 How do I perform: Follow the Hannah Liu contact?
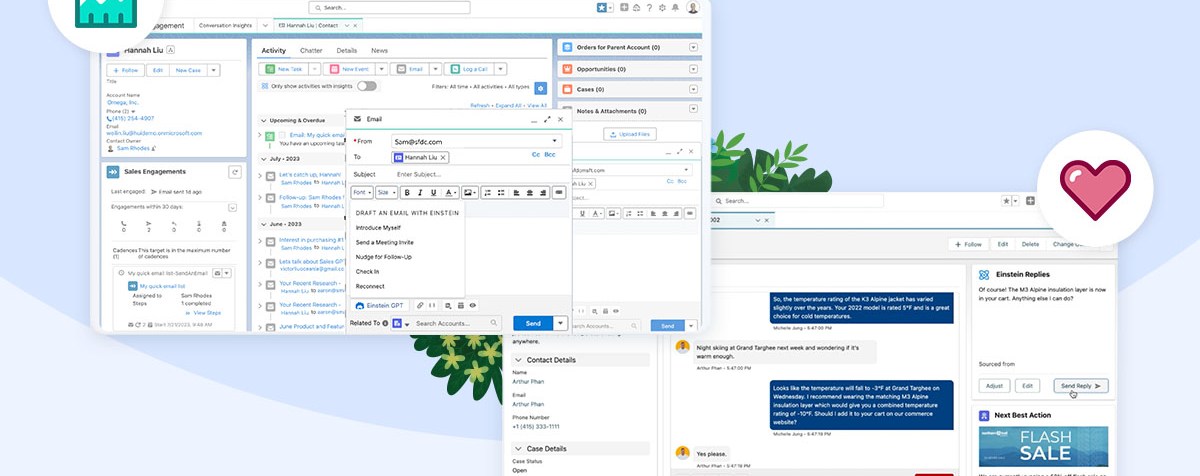pyautogui.click(x=125, y=70)
